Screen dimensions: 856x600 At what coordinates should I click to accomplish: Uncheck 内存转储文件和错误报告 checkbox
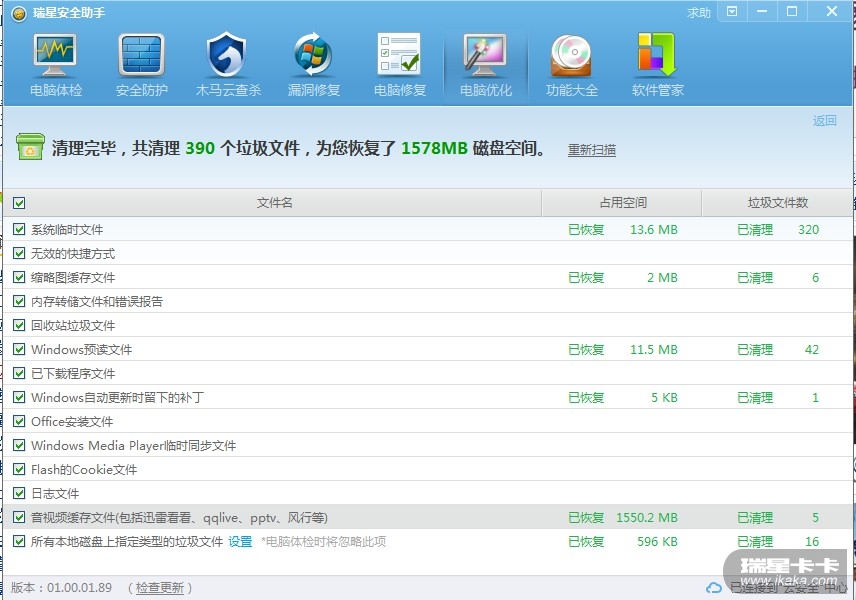coord(19,301)
